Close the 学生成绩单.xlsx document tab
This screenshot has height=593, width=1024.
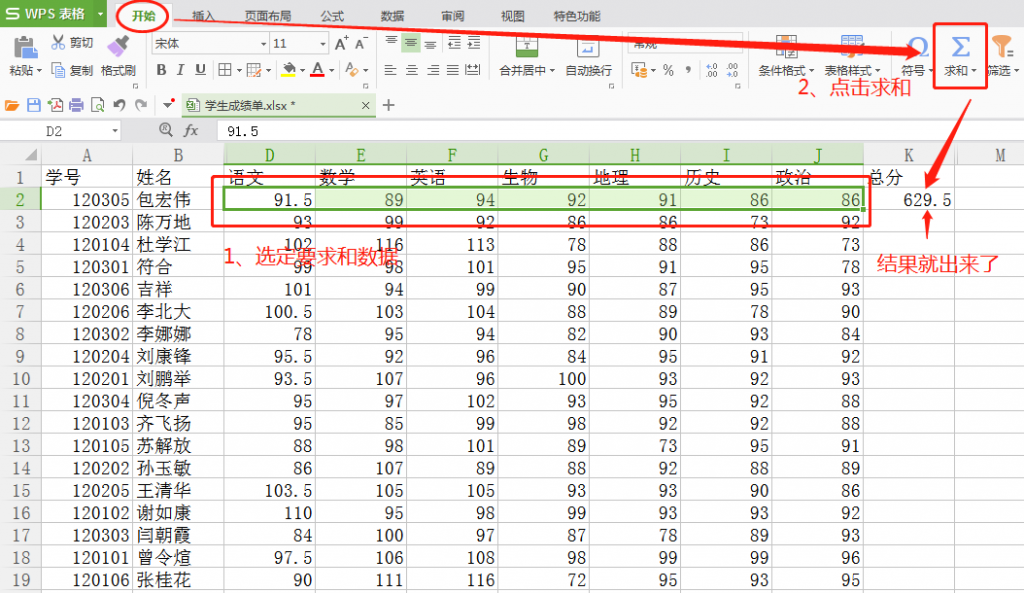pyautogui.click(x=365, y=106)
